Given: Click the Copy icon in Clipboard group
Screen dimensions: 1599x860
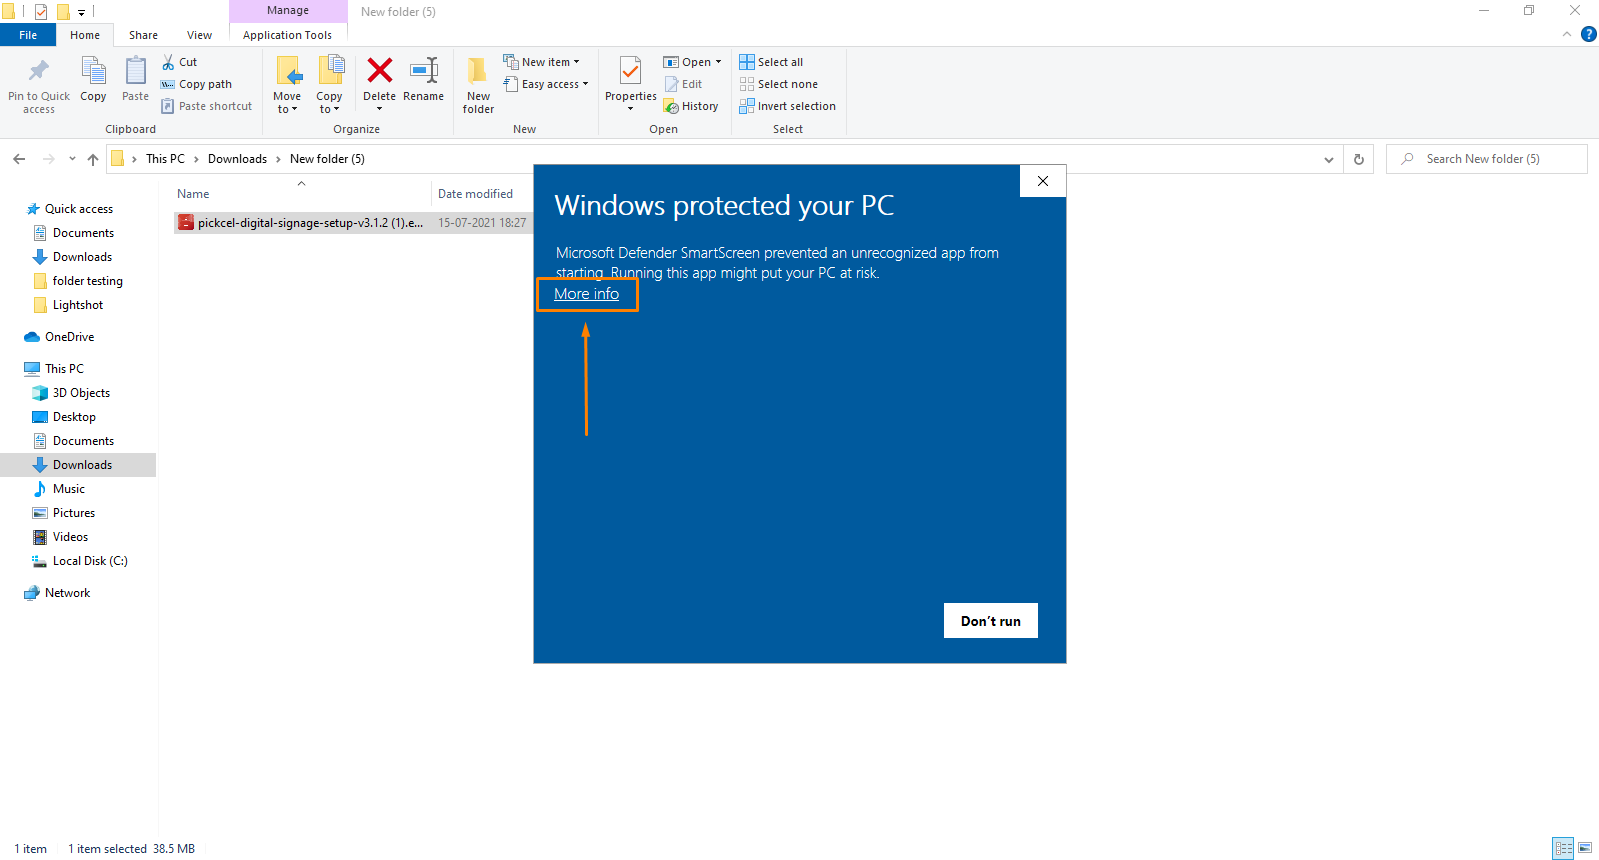Looking at the screenshot, I should (93, 72).
